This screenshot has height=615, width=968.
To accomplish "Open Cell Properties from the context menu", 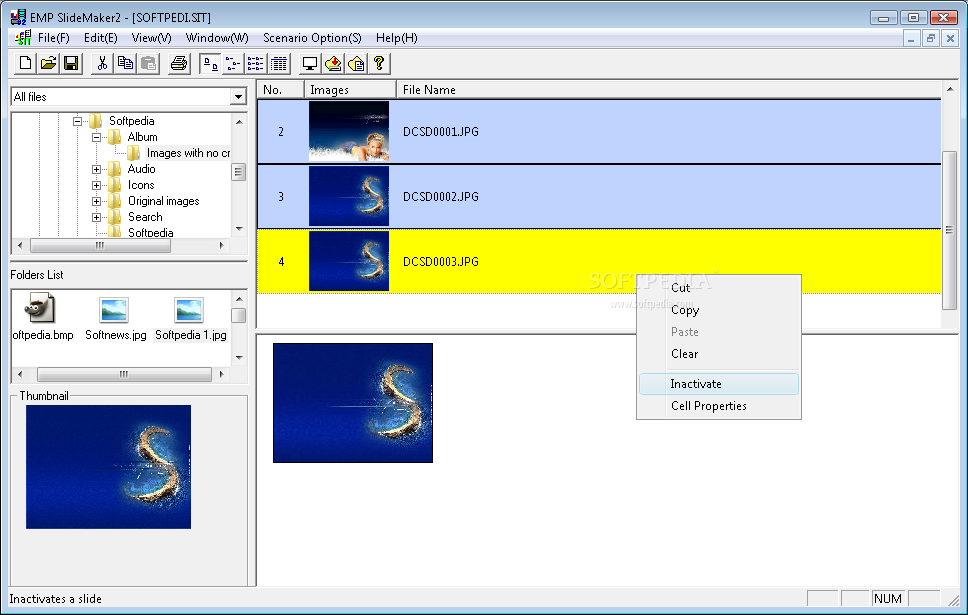I will point(719,406).
